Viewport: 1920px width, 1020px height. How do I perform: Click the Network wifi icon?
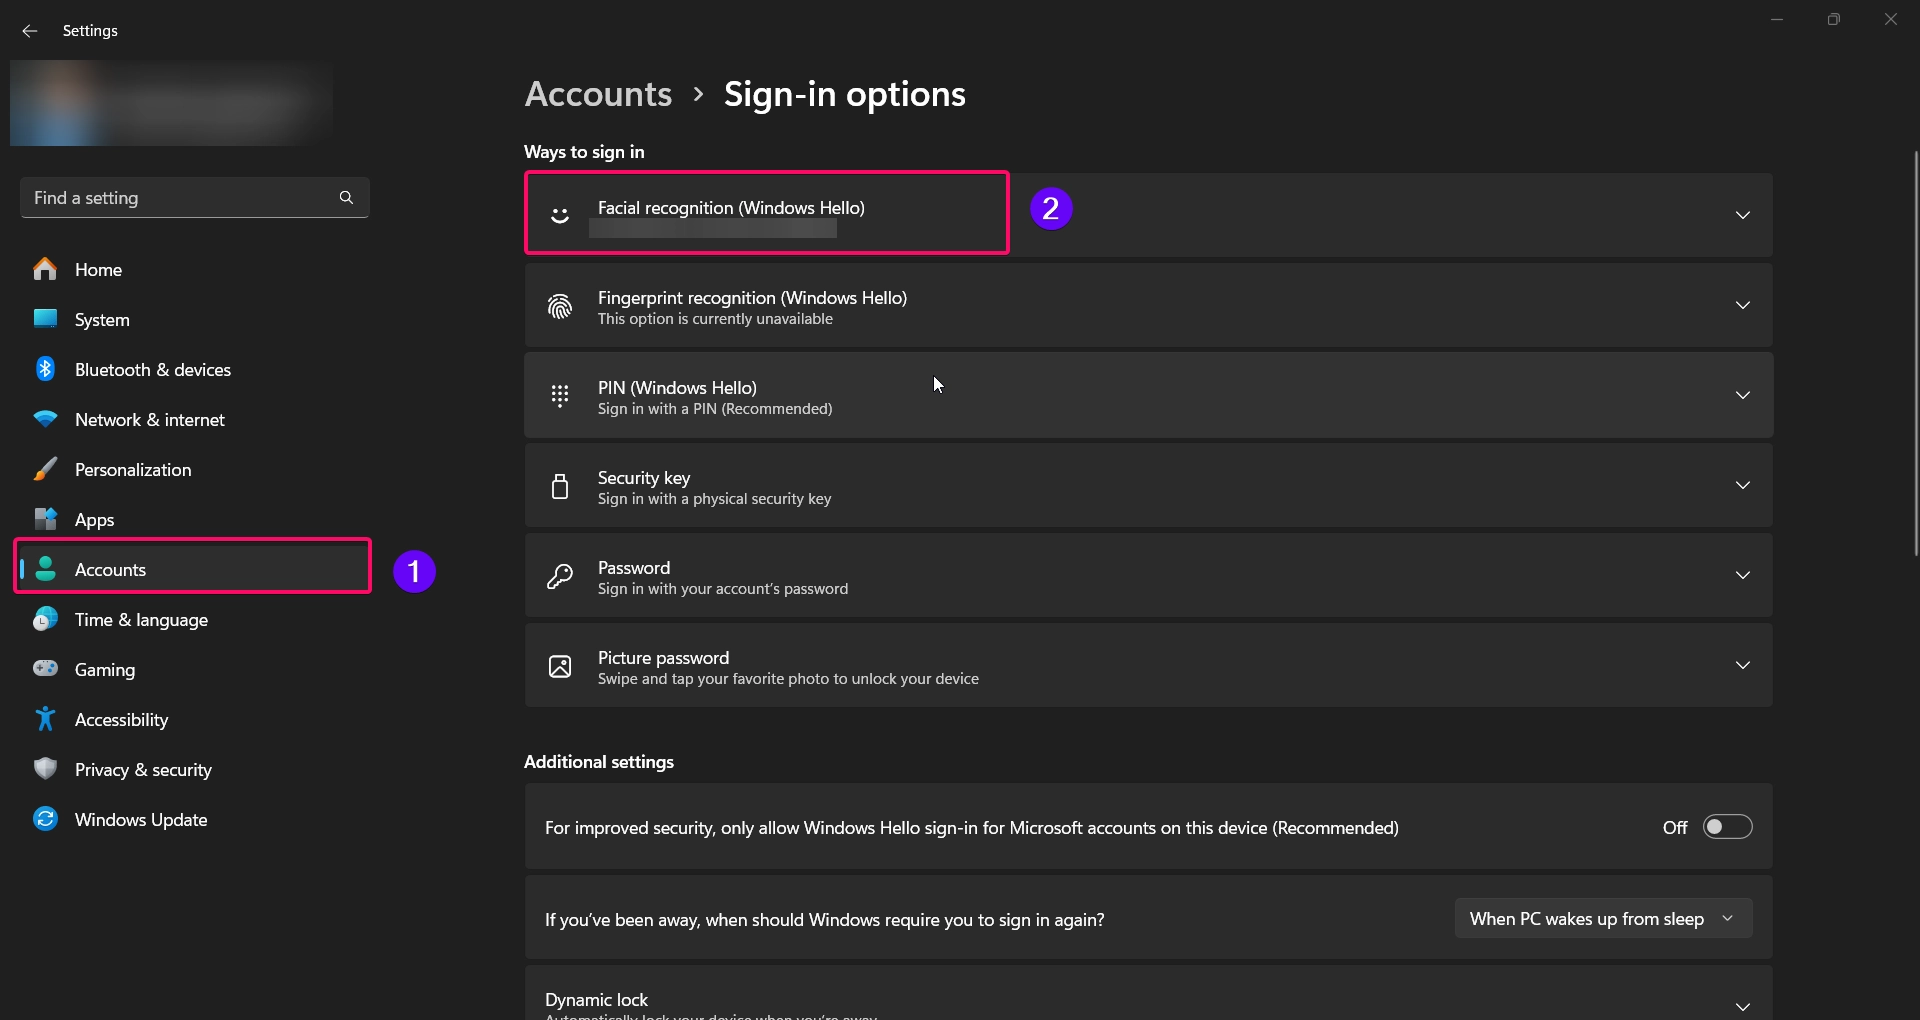click(x=45, y=419)
